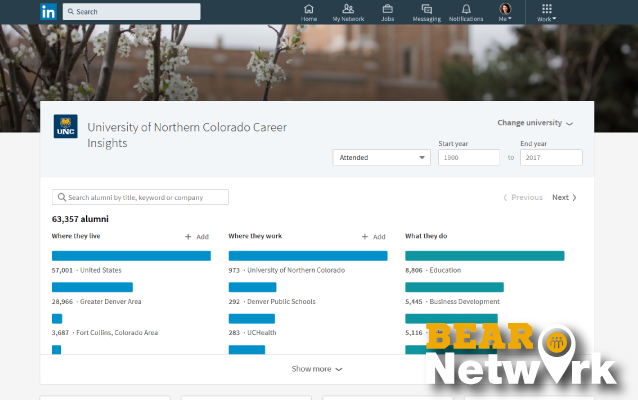Click the UNC university logo
Image resolution: width=638 pixels, height=400 pixels.
65,127
